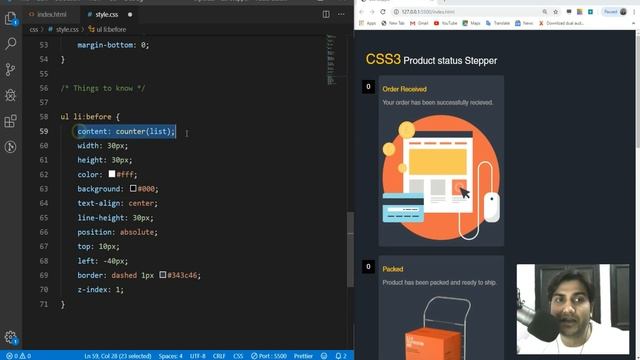Viewport: 640px width, 360px height.
Task: Stop Live Server at Port : 5500
Action: (269, 356)
